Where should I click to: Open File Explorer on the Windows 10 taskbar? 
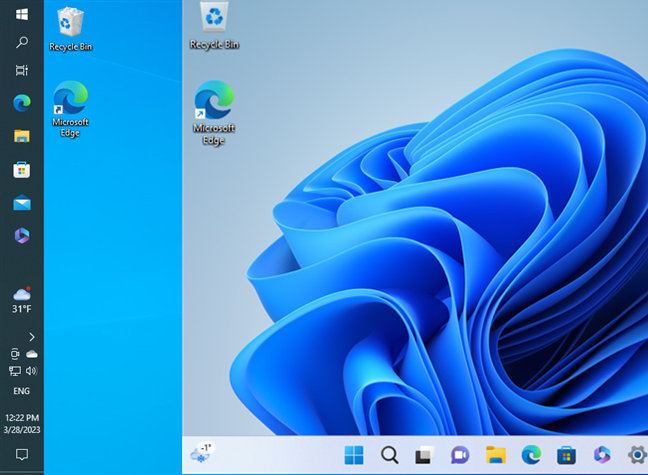click(x=22, y=136)
